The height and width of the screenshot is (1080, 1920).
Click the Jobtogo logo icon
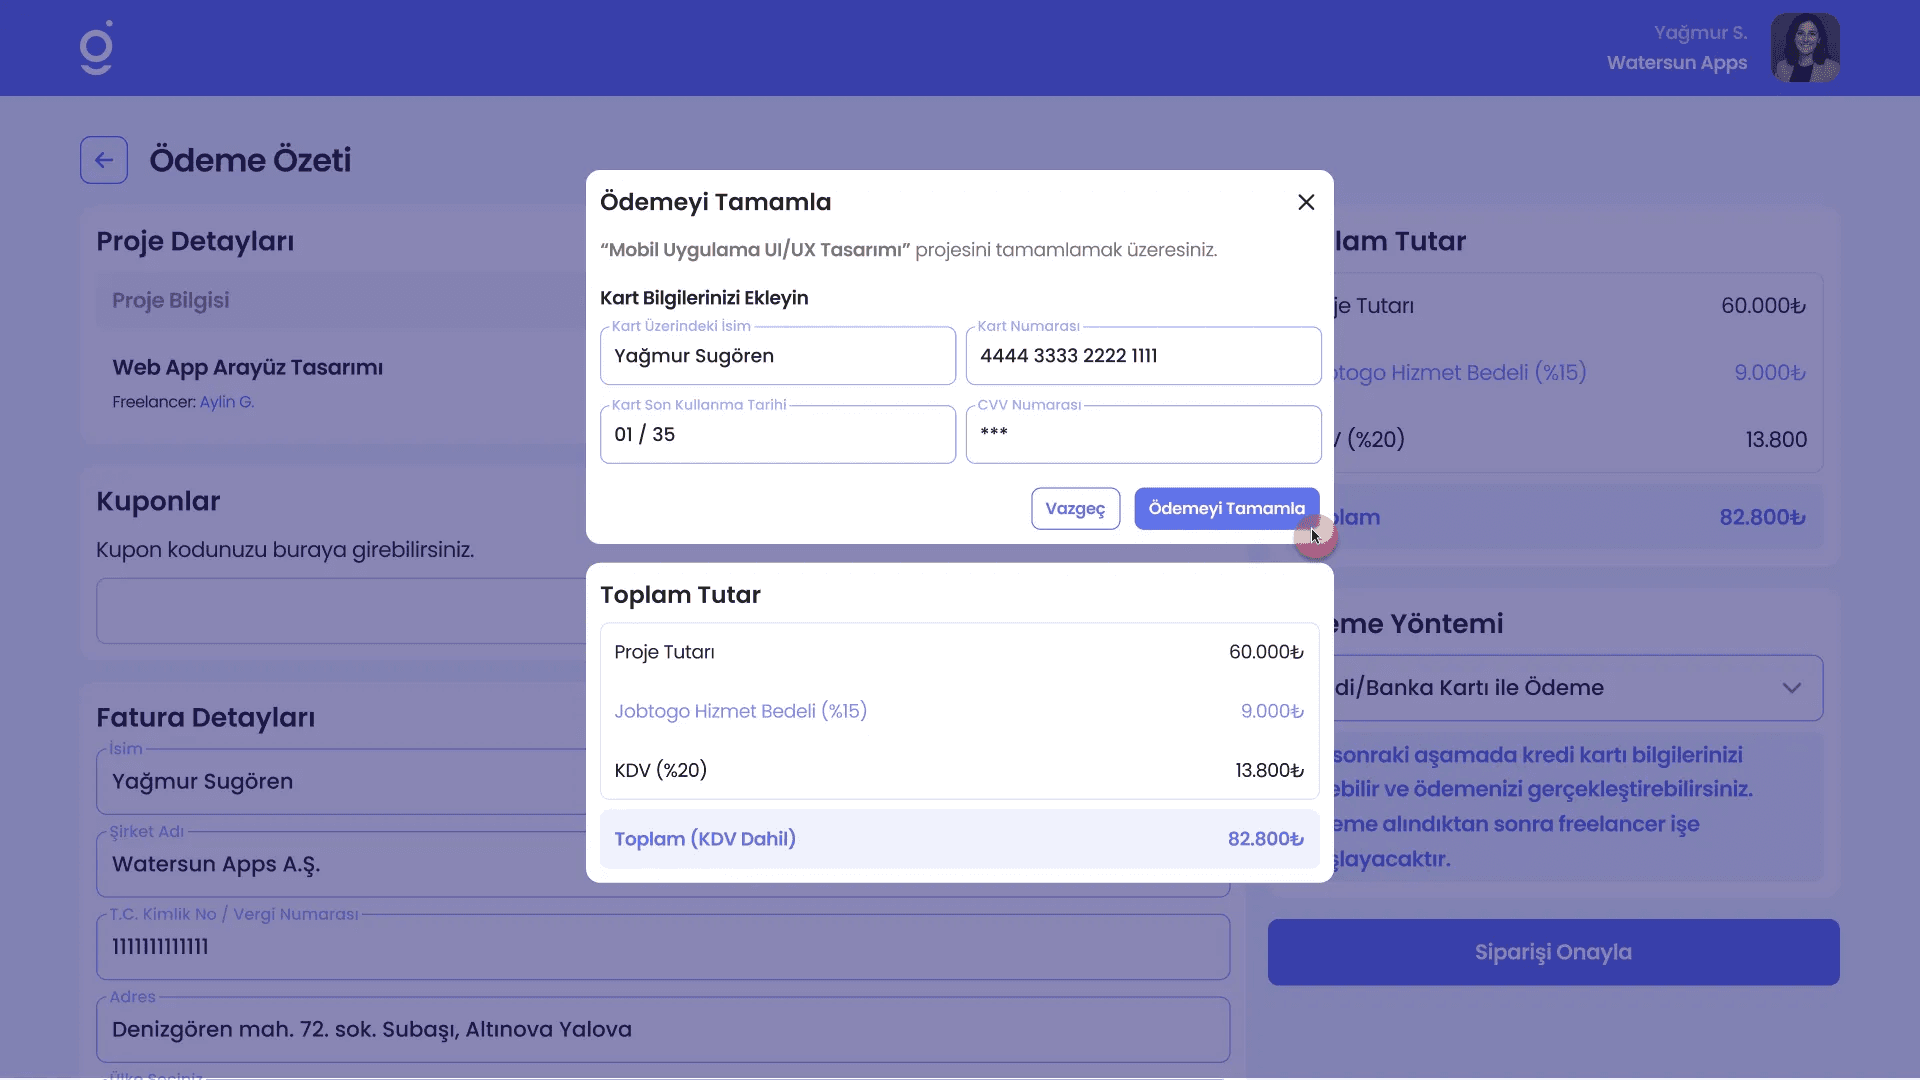pyautogui.click(x=97, y=48)
